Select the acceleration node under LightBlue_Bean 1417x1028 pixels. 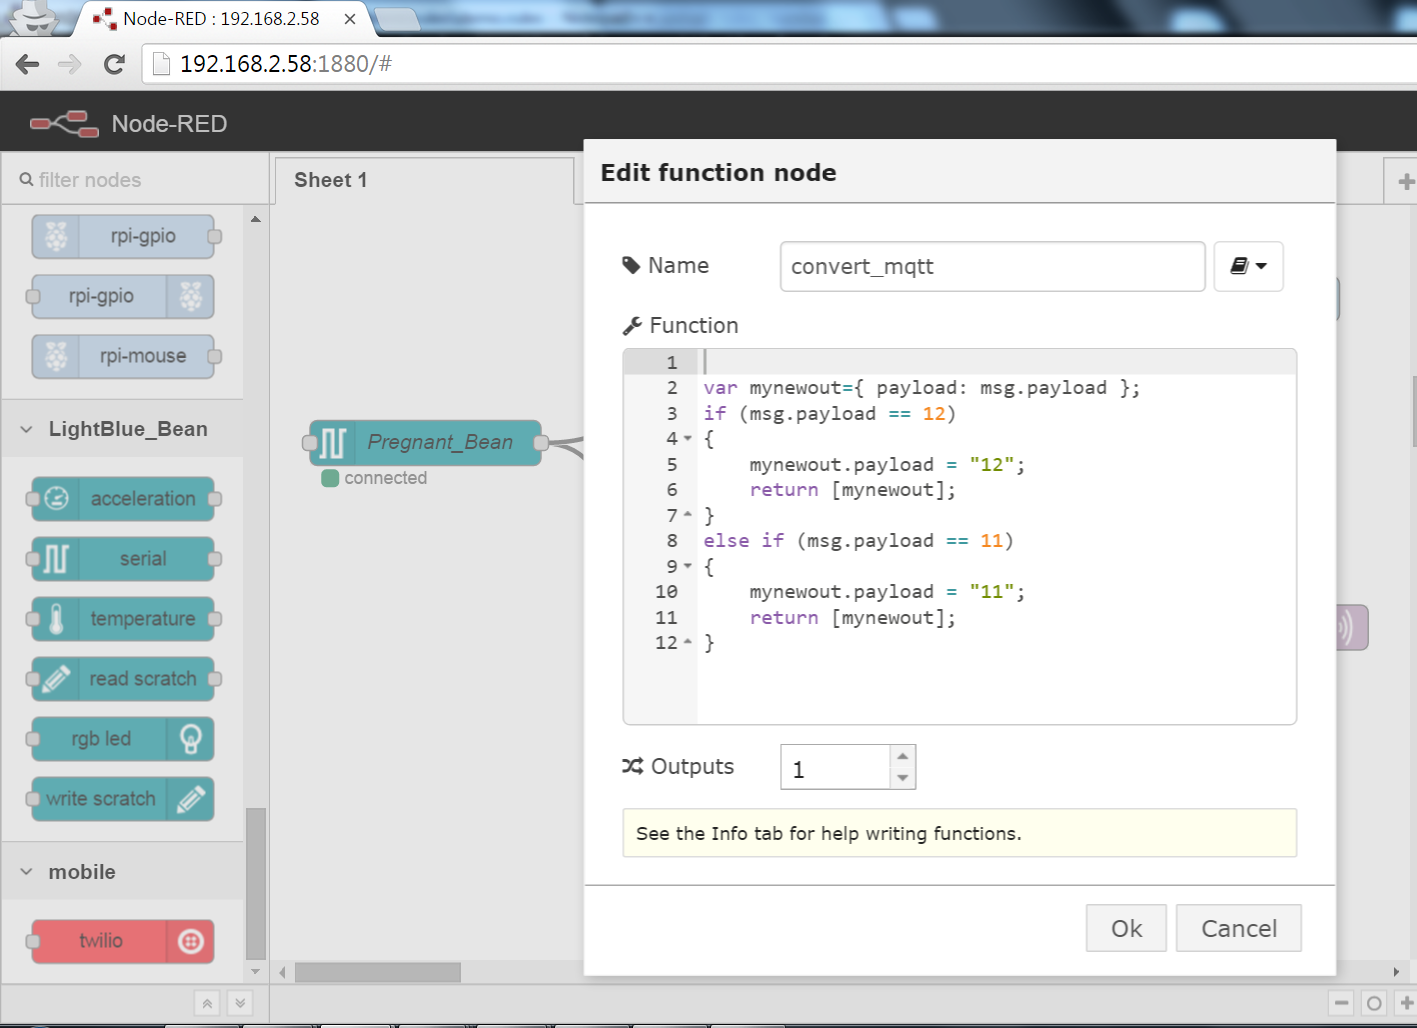(122, 499)
